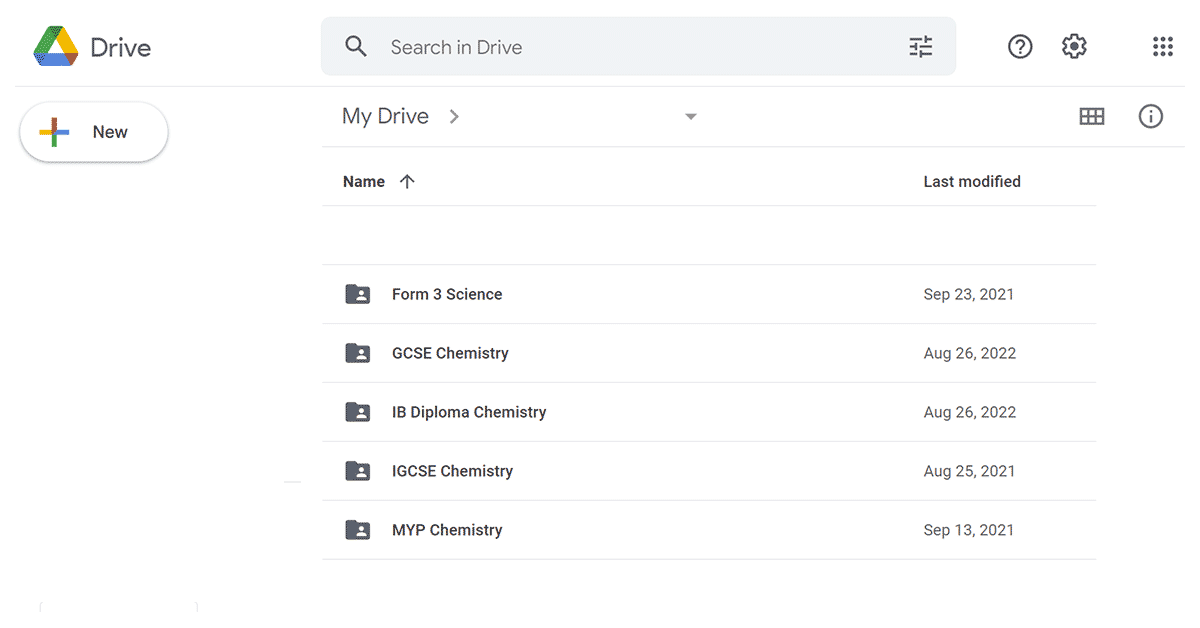Click the shared folder icon beside GCSE Chemistry
The image size is (1200, 628).
357,353
